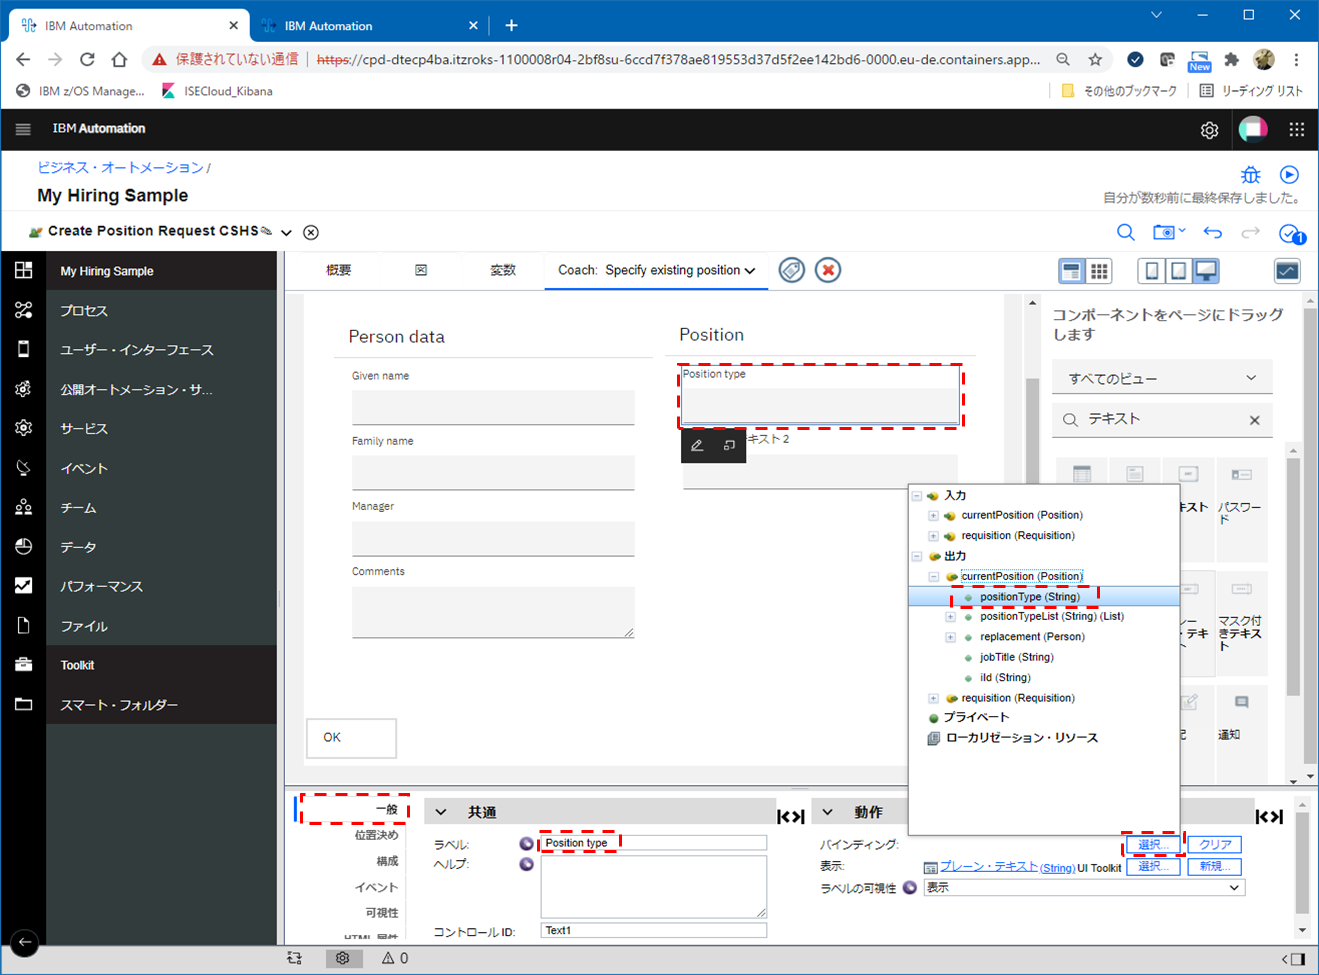This screenshot has width=1319, height=975.
Task: Click the canvas vertical scrollbar
Action: (x=1032, y=540)
